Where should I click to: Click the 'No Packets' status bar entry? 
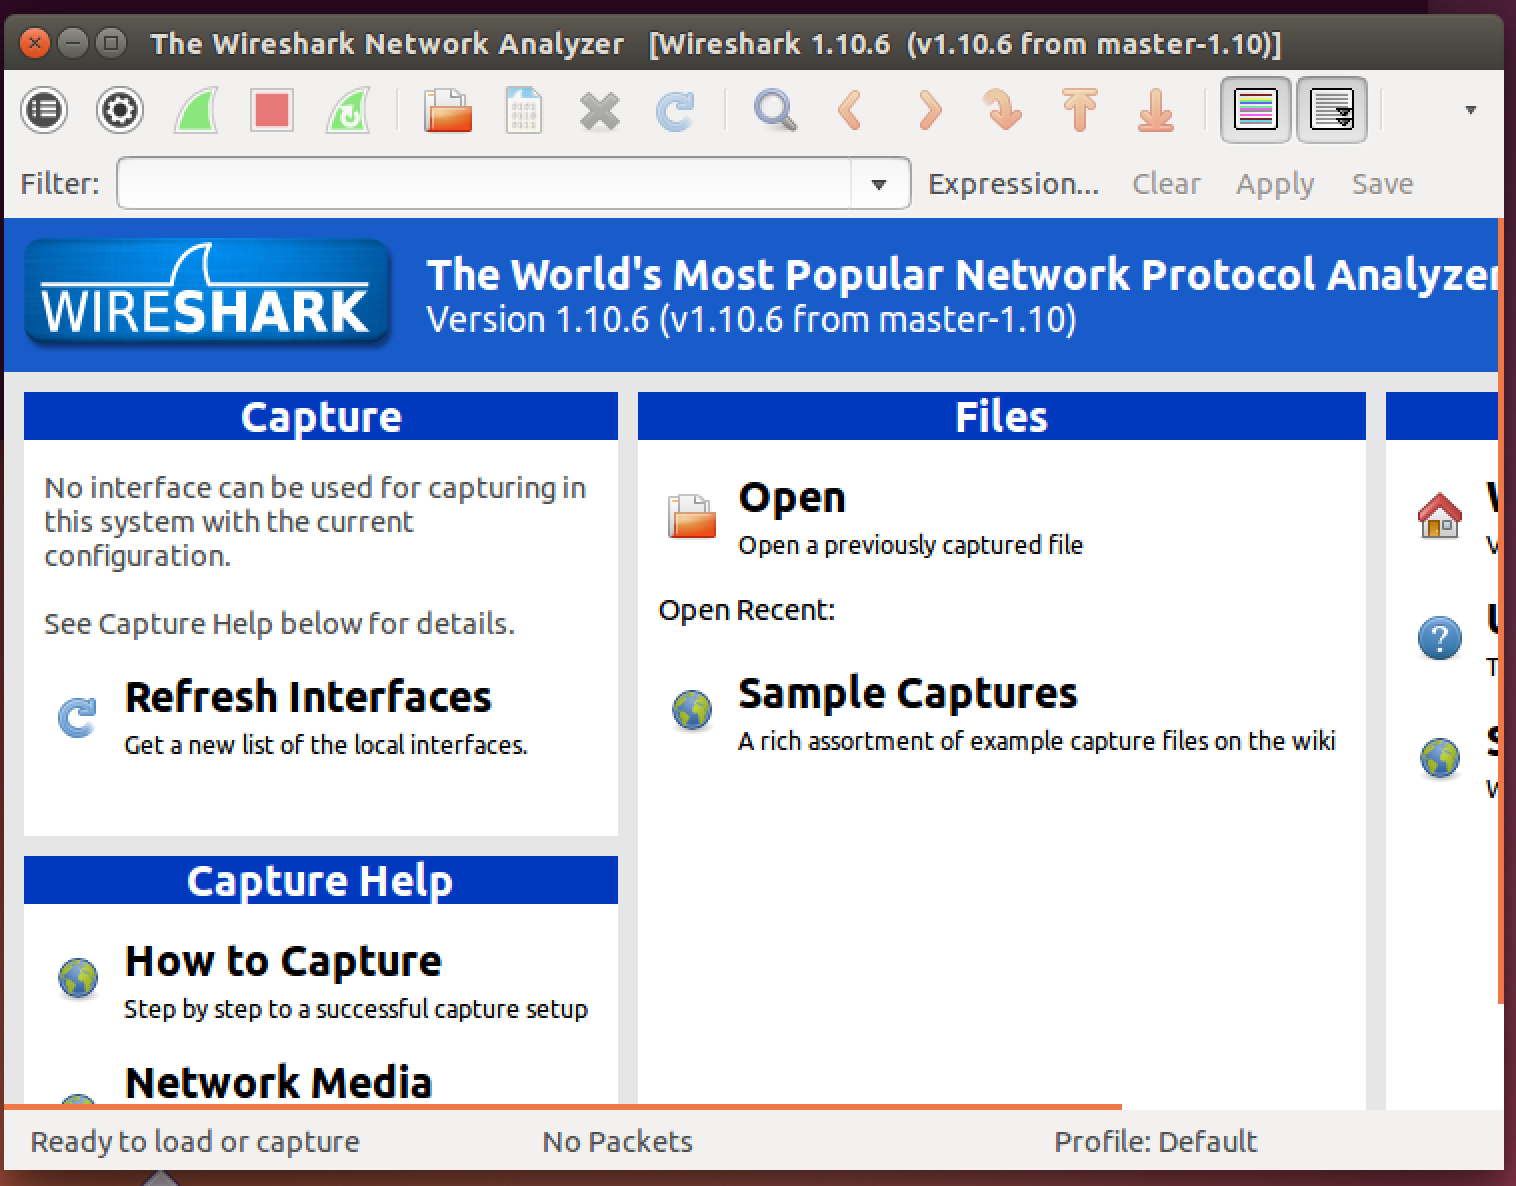pyautogui.click(x=617, y=1142)
